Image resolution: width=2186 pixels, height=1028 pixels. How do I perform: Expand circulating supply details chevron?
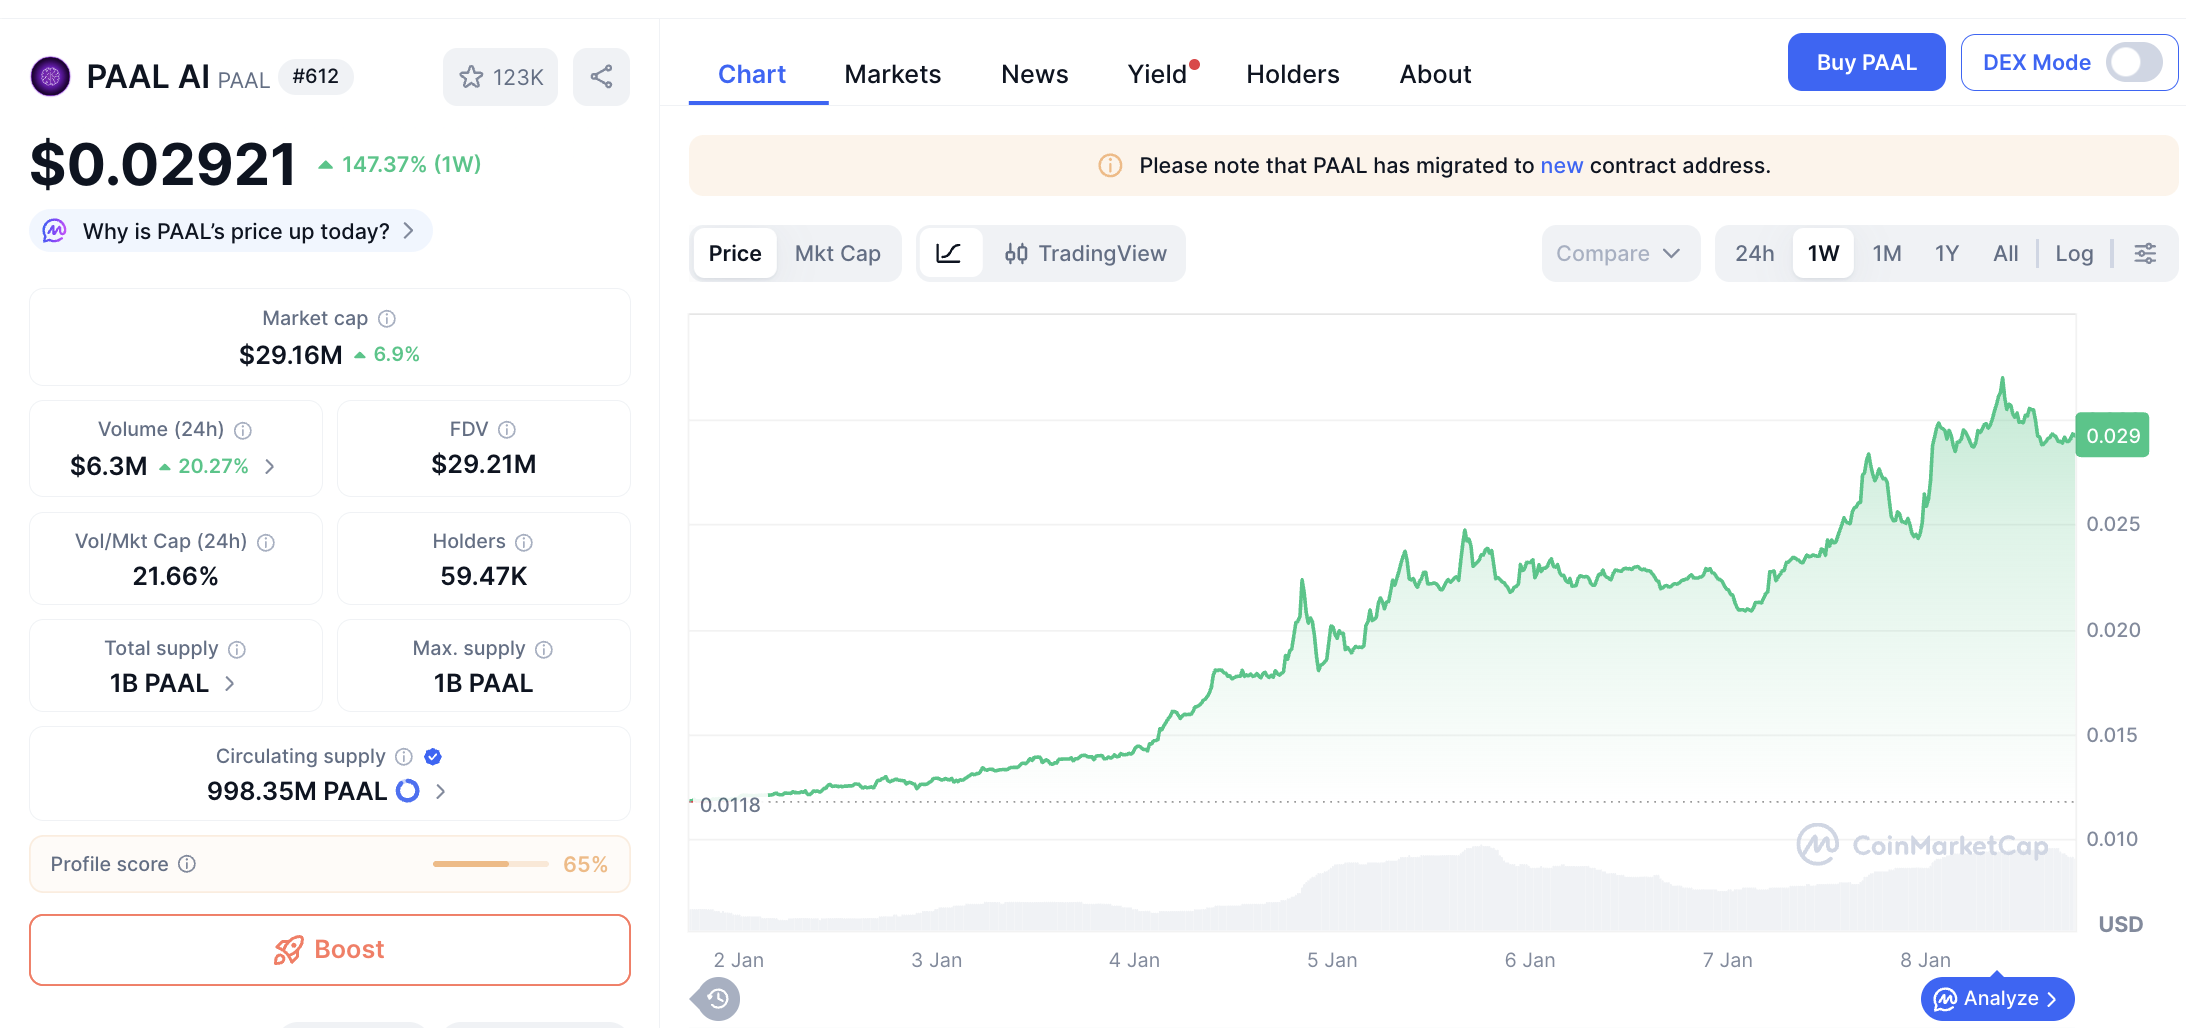[440, 792]
